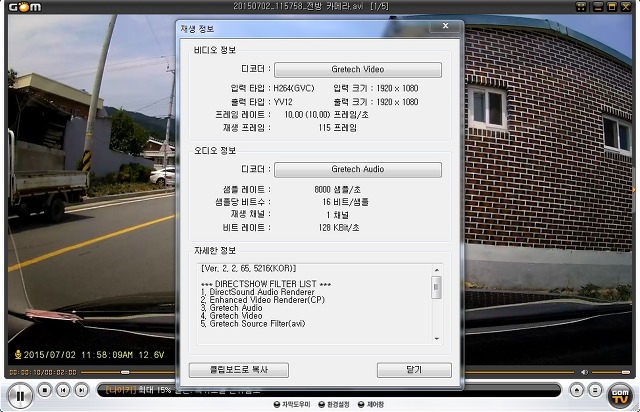Image resolution: width=640 pixels, height=412 pixels.
Task: Click the elapsed time display 00:00:10
Action: pos(25,372)
